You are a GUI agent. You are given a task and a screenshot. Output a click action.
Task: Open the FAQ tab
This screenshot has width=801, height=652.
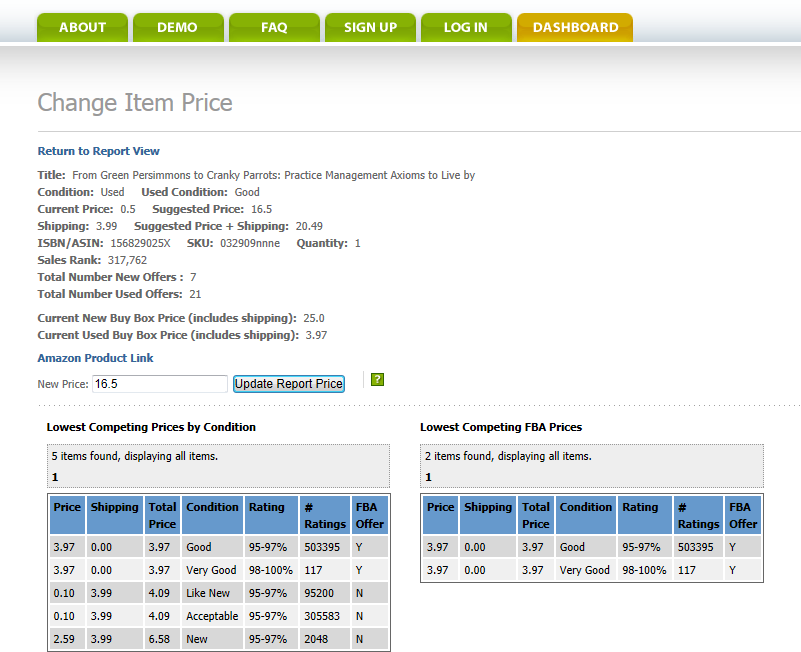[x=274, y=27]
